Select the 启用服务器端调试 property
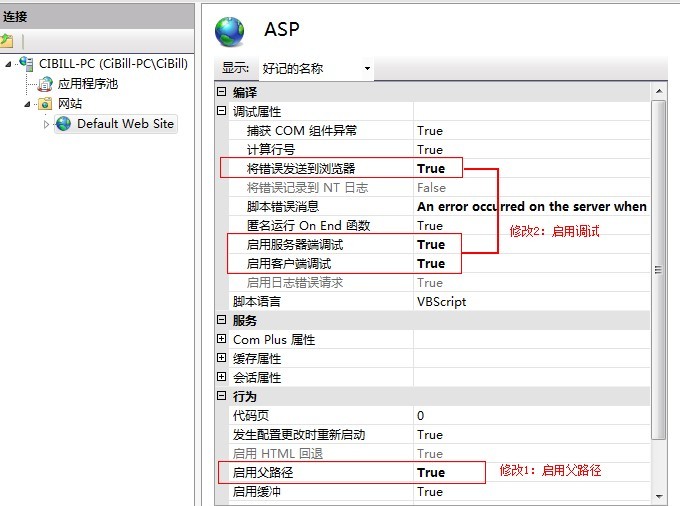Viewport: 680px width, 506px height. (x=298, y=245)
